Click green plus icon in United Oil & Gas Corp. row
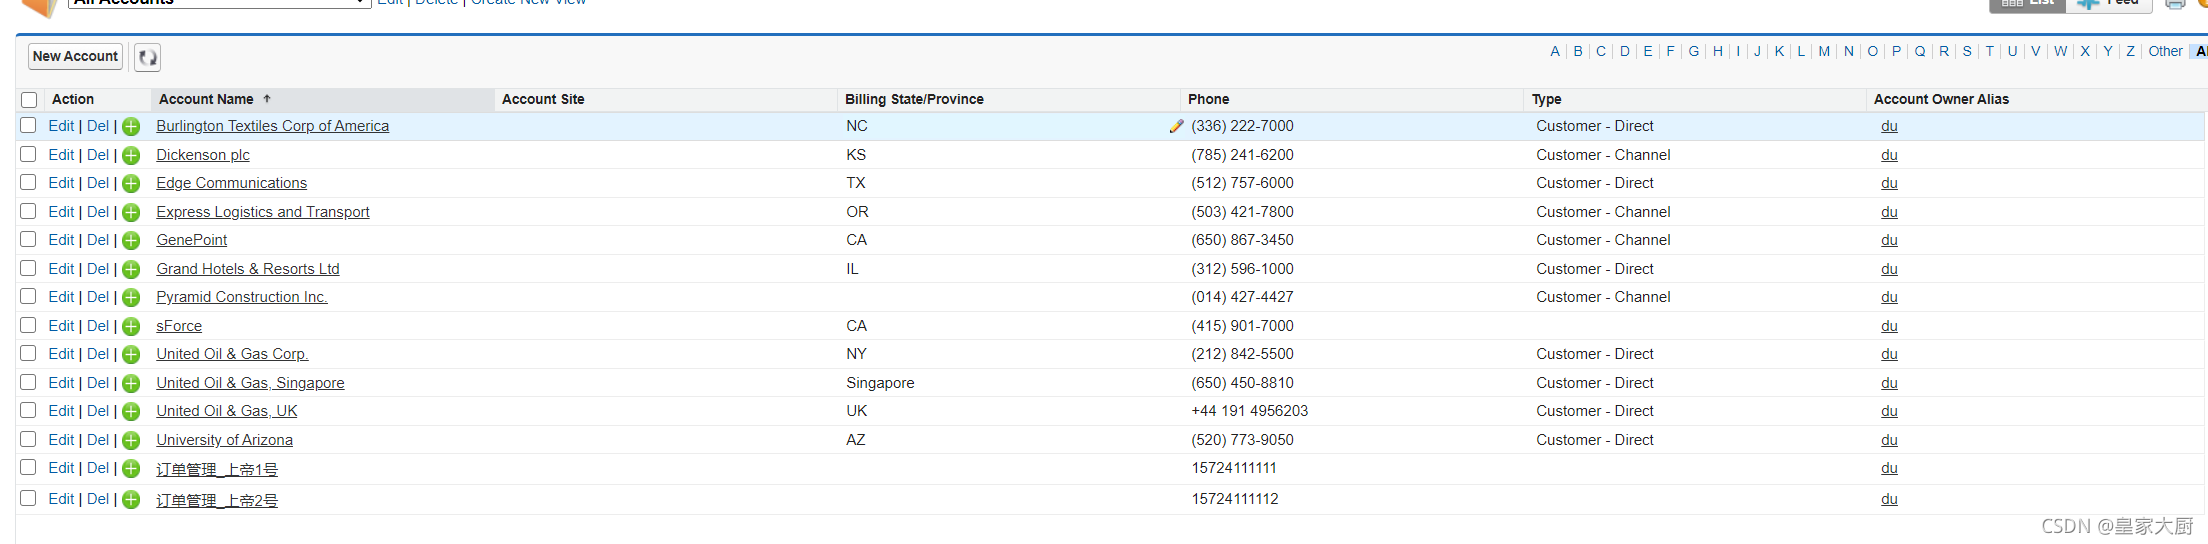Viewport: 2208px width, 544px height. pos(131,355)
